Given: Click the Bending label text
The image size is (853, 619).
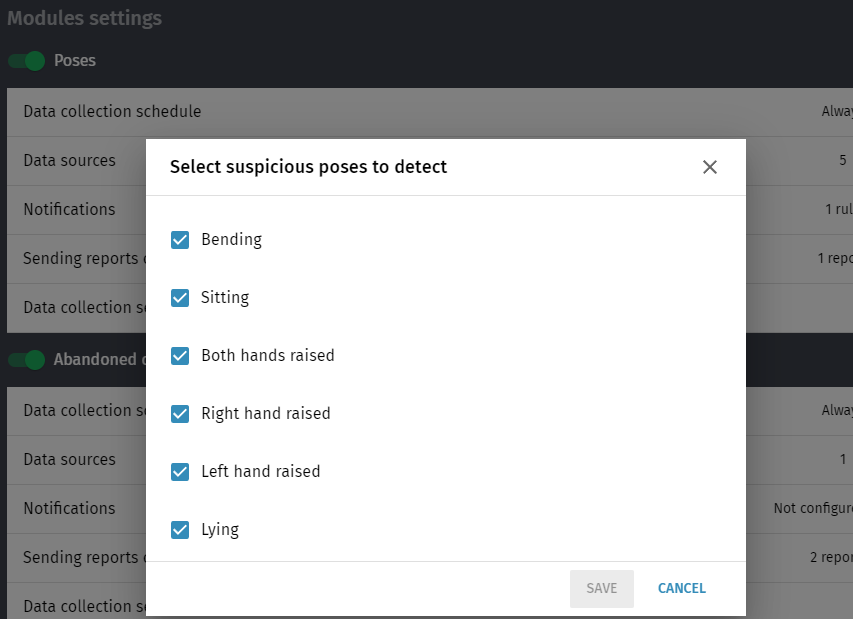Looking at the screenshot, I should coord(232,240).
